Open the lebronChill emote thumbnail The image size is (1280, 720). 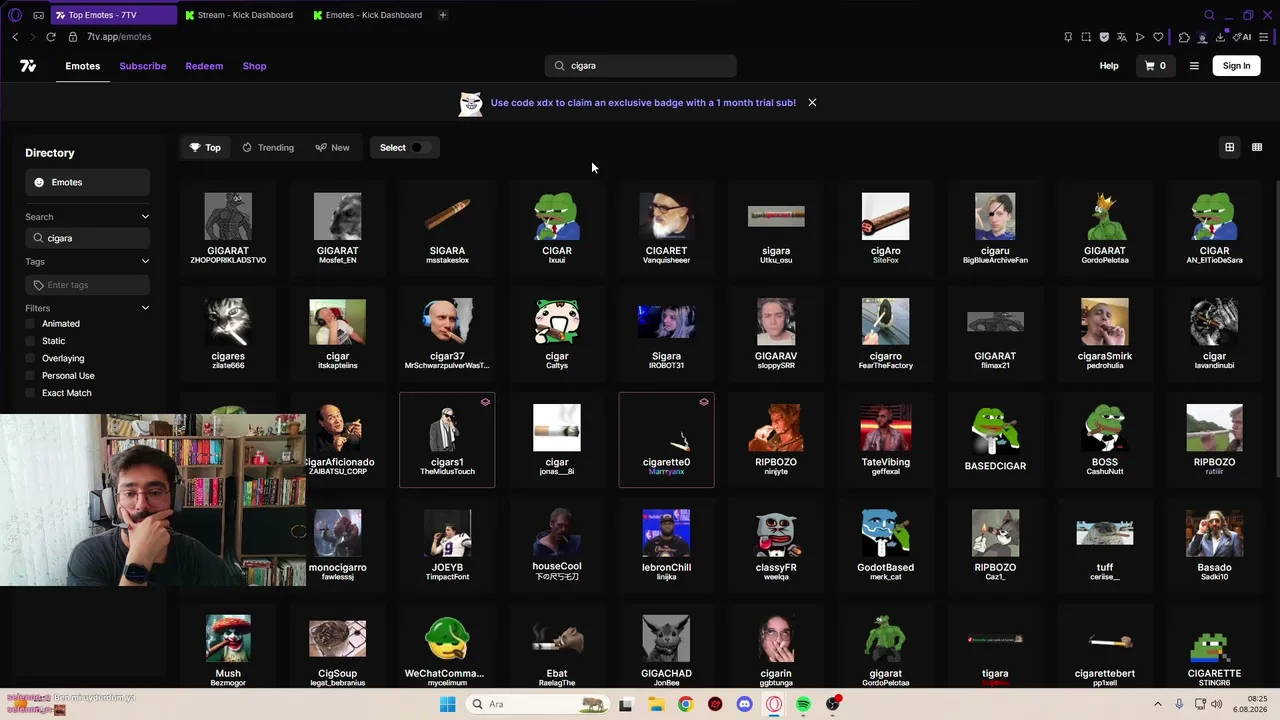[666, 533]
